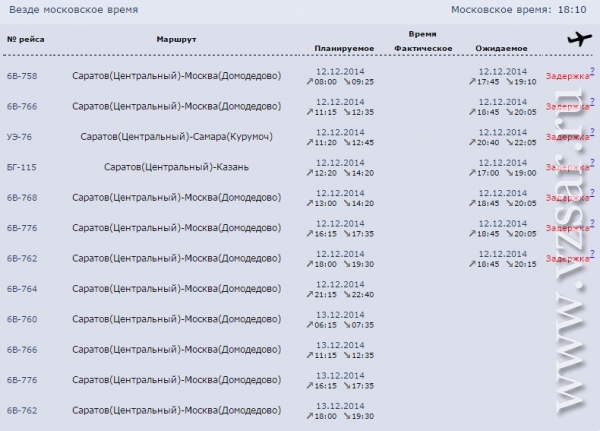Click the question mark for flight УЭ-76 delay
This screenshot has width=600, height=431.
pyautogui.click(x=592, y=131)
